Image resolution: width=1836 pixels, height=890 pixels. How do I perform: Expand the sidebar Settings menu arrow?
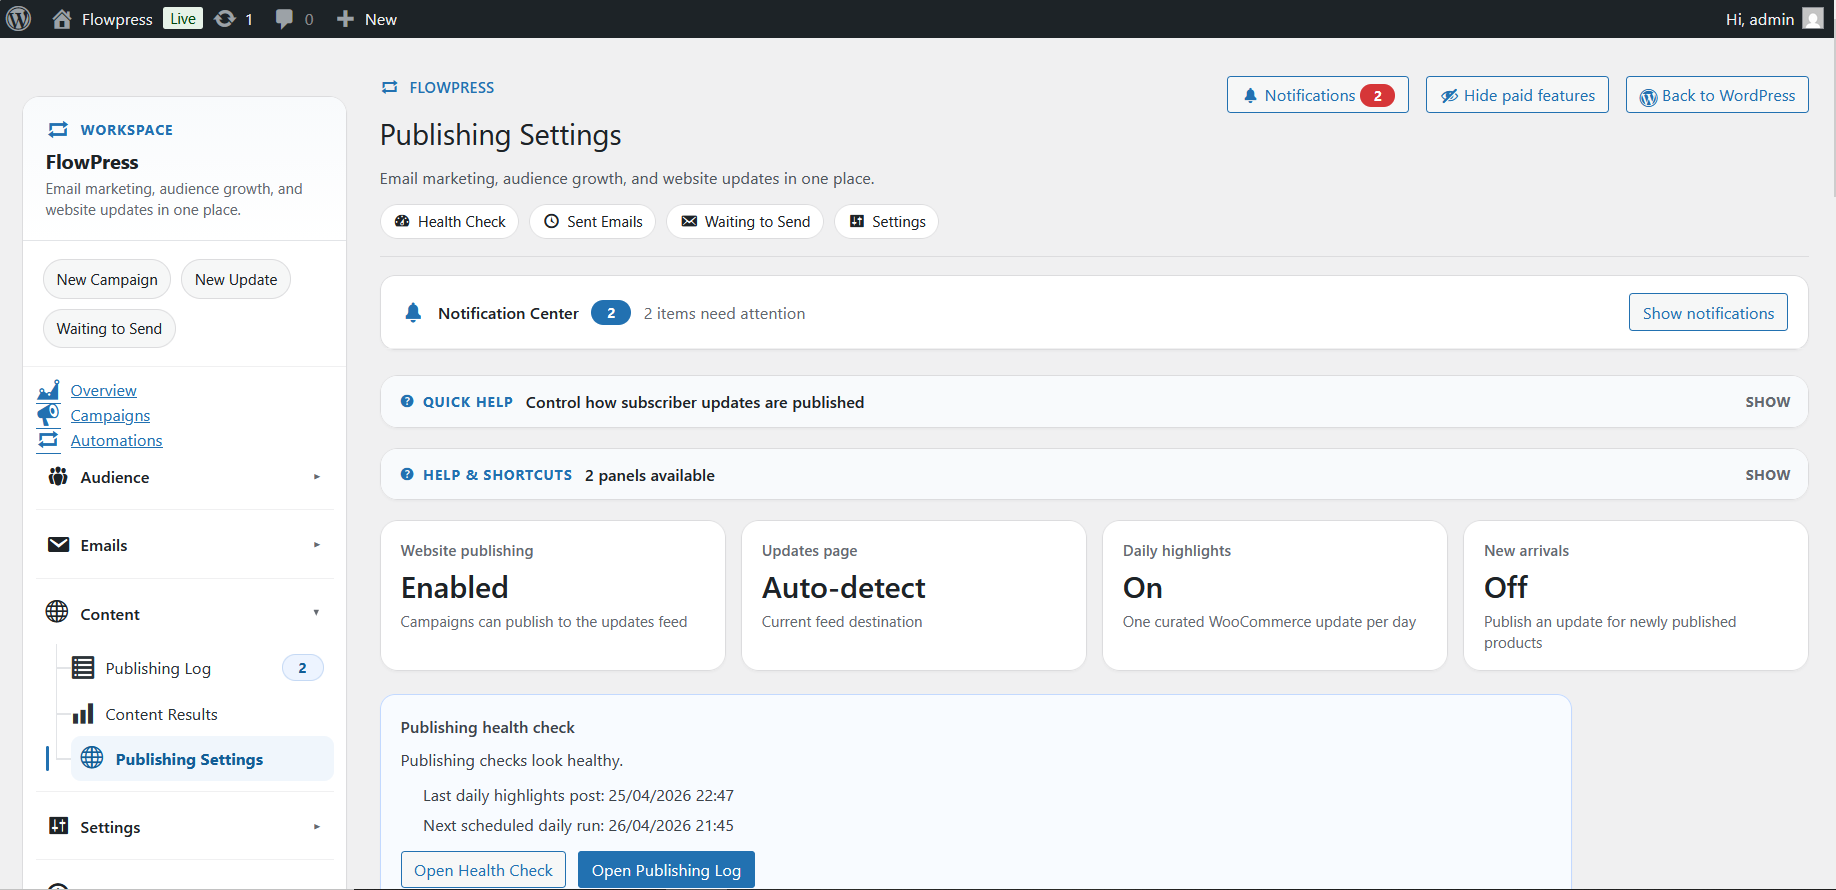[316, 827]
